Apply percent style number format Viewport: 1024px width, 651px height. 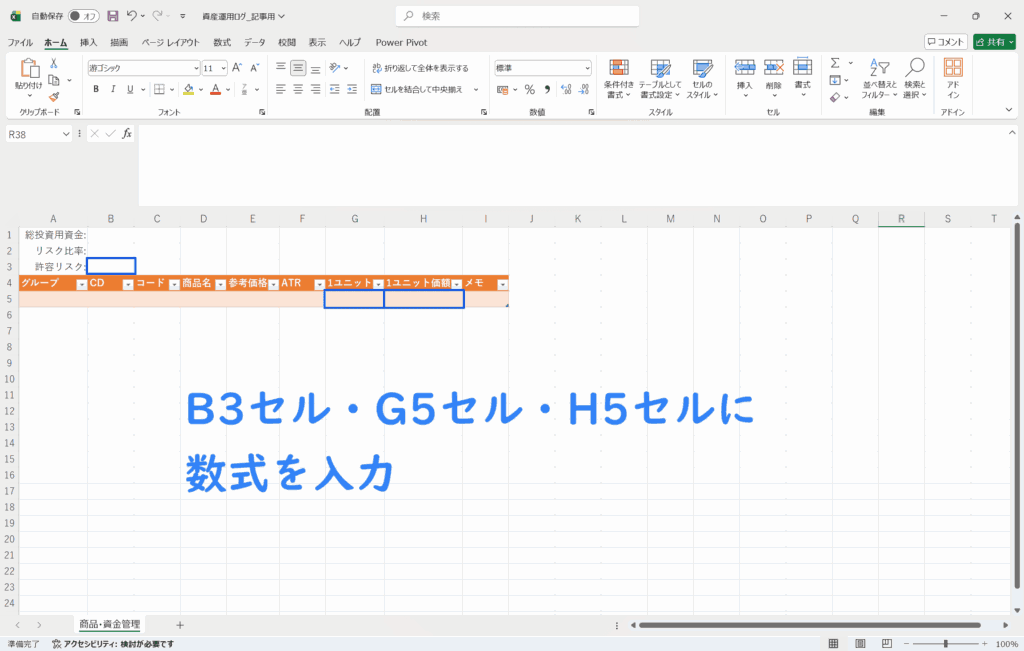tap(529, 89)
